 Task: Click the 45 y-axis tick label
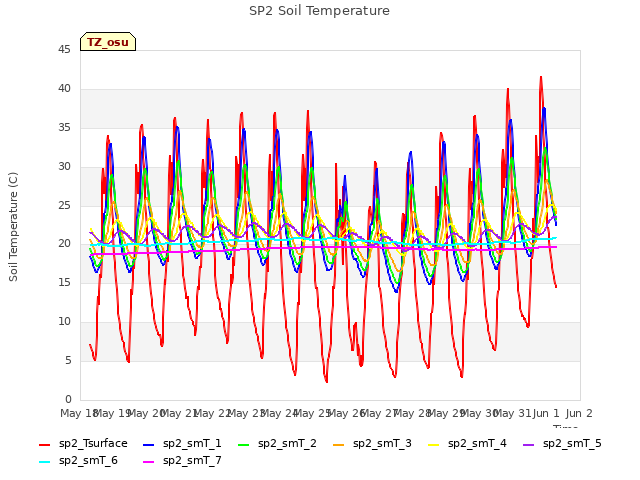(64, 49)
